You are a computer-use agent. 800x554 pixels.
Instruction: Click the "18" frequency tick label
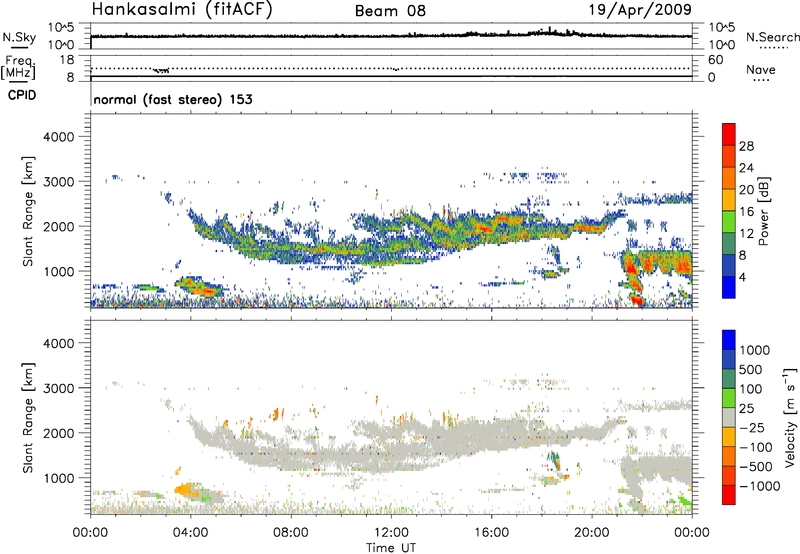tap(67, 60)
